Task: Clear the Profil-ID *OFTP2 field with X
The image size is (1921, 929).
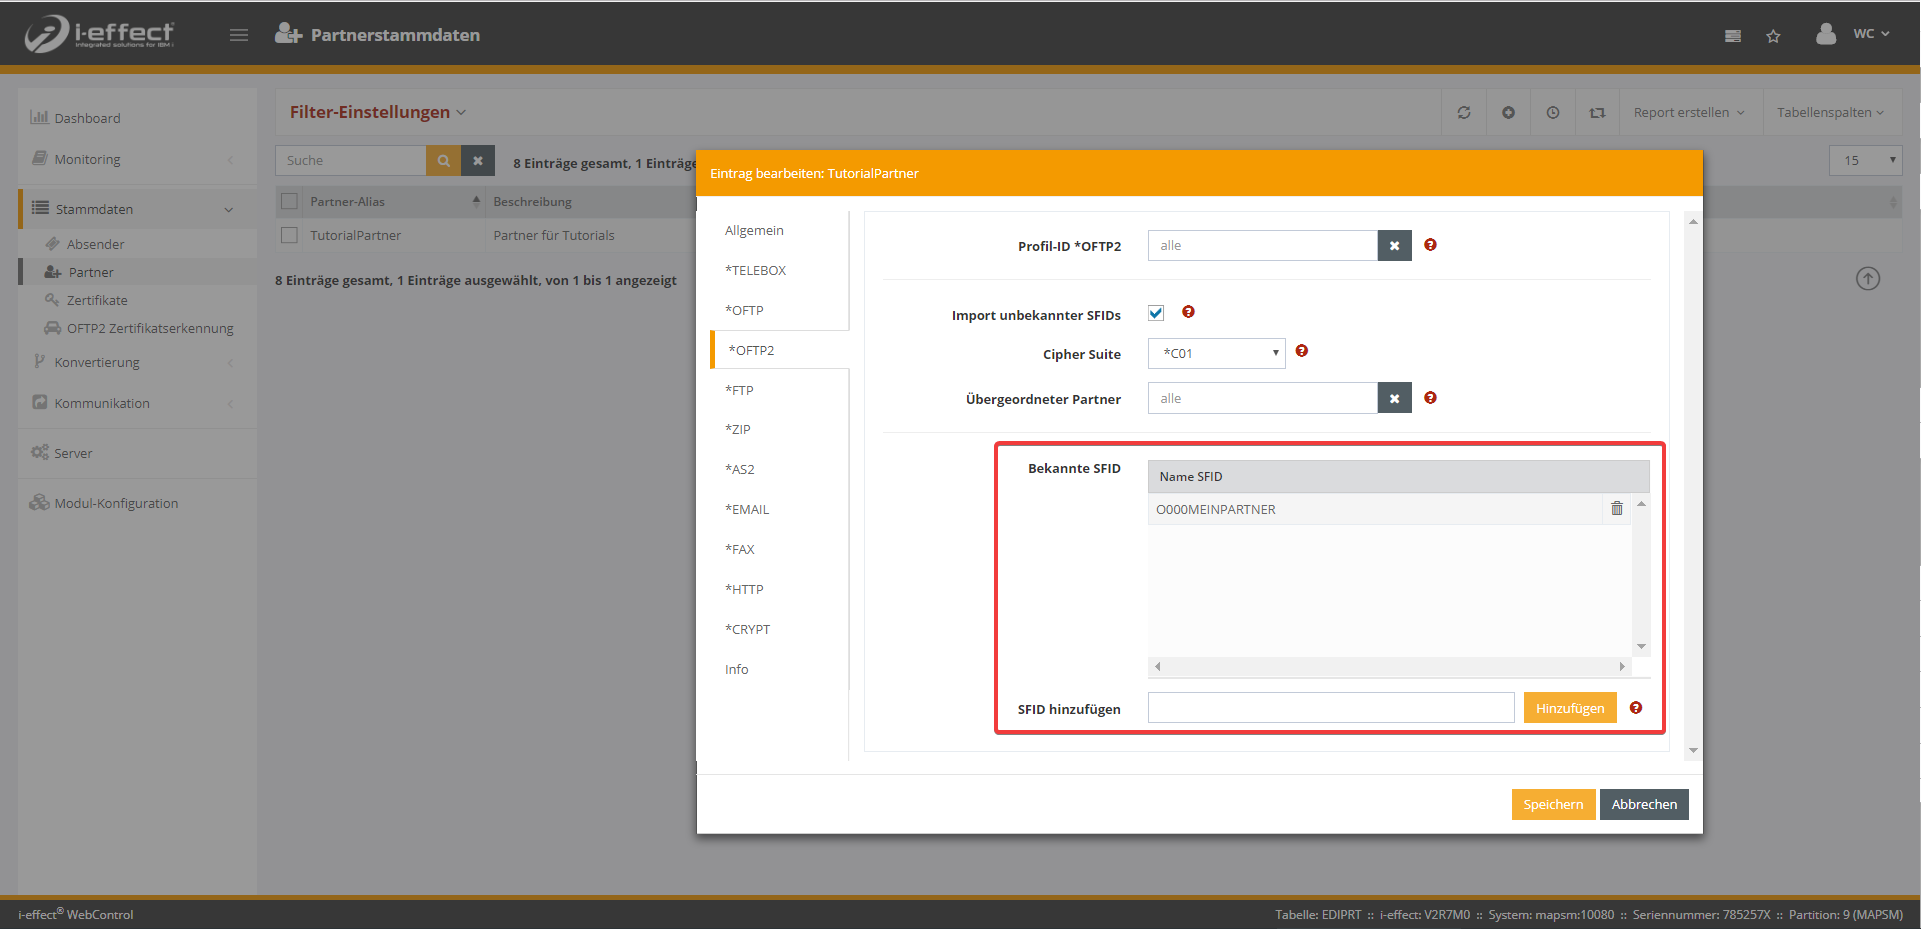Action: click(1394, 246)
